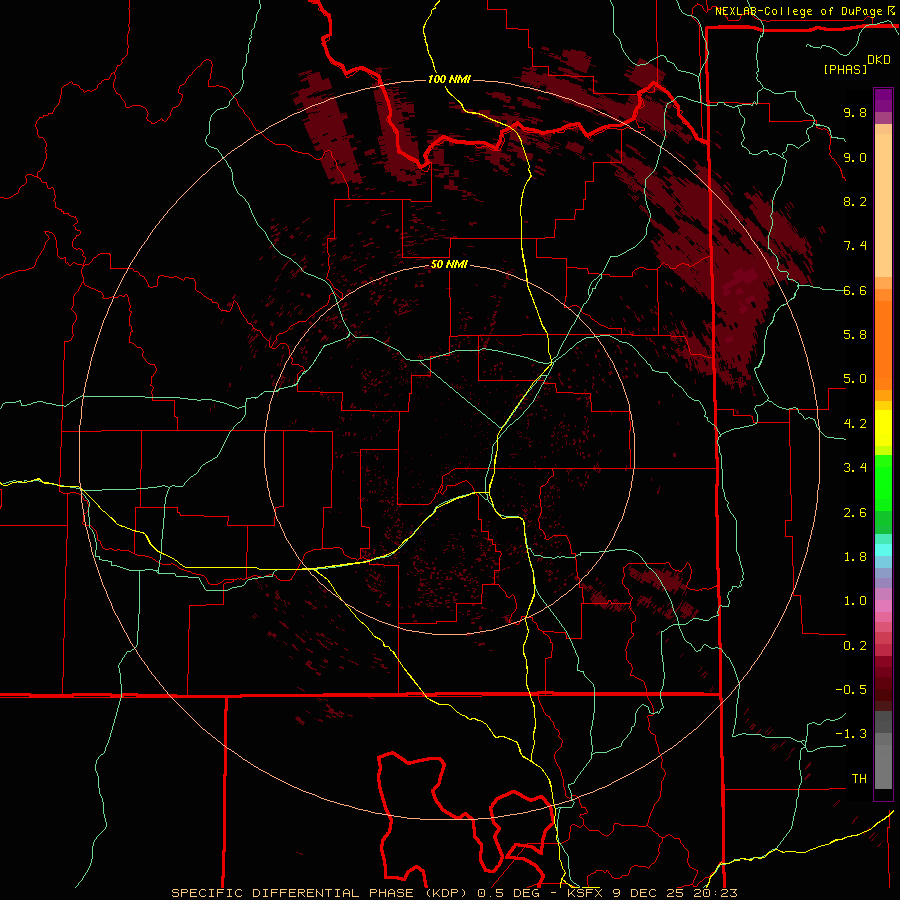Viewport: 900px width, 900px height.
Task: Click the DKD product label
Action: (x=879, y=60)
